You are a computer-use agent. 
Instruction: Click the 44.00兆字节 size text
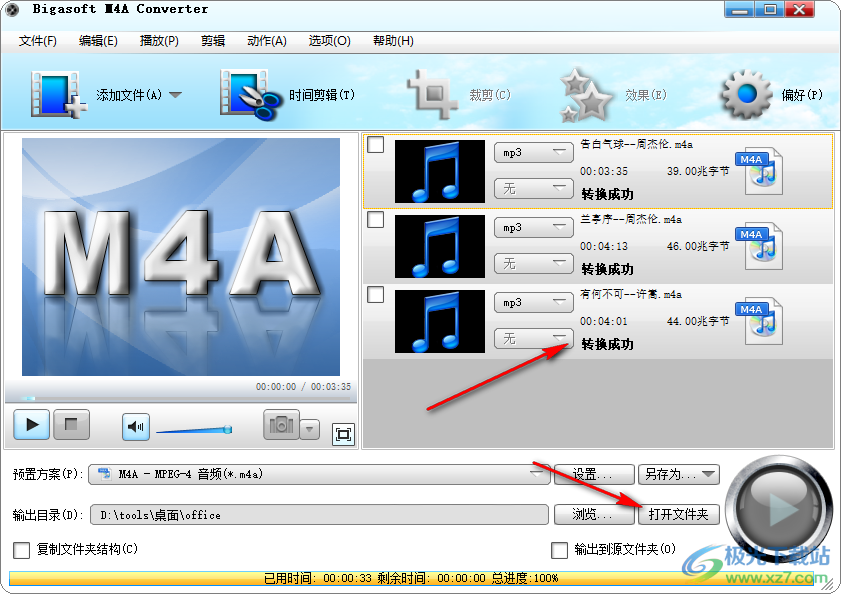click(x=698, y=321)
